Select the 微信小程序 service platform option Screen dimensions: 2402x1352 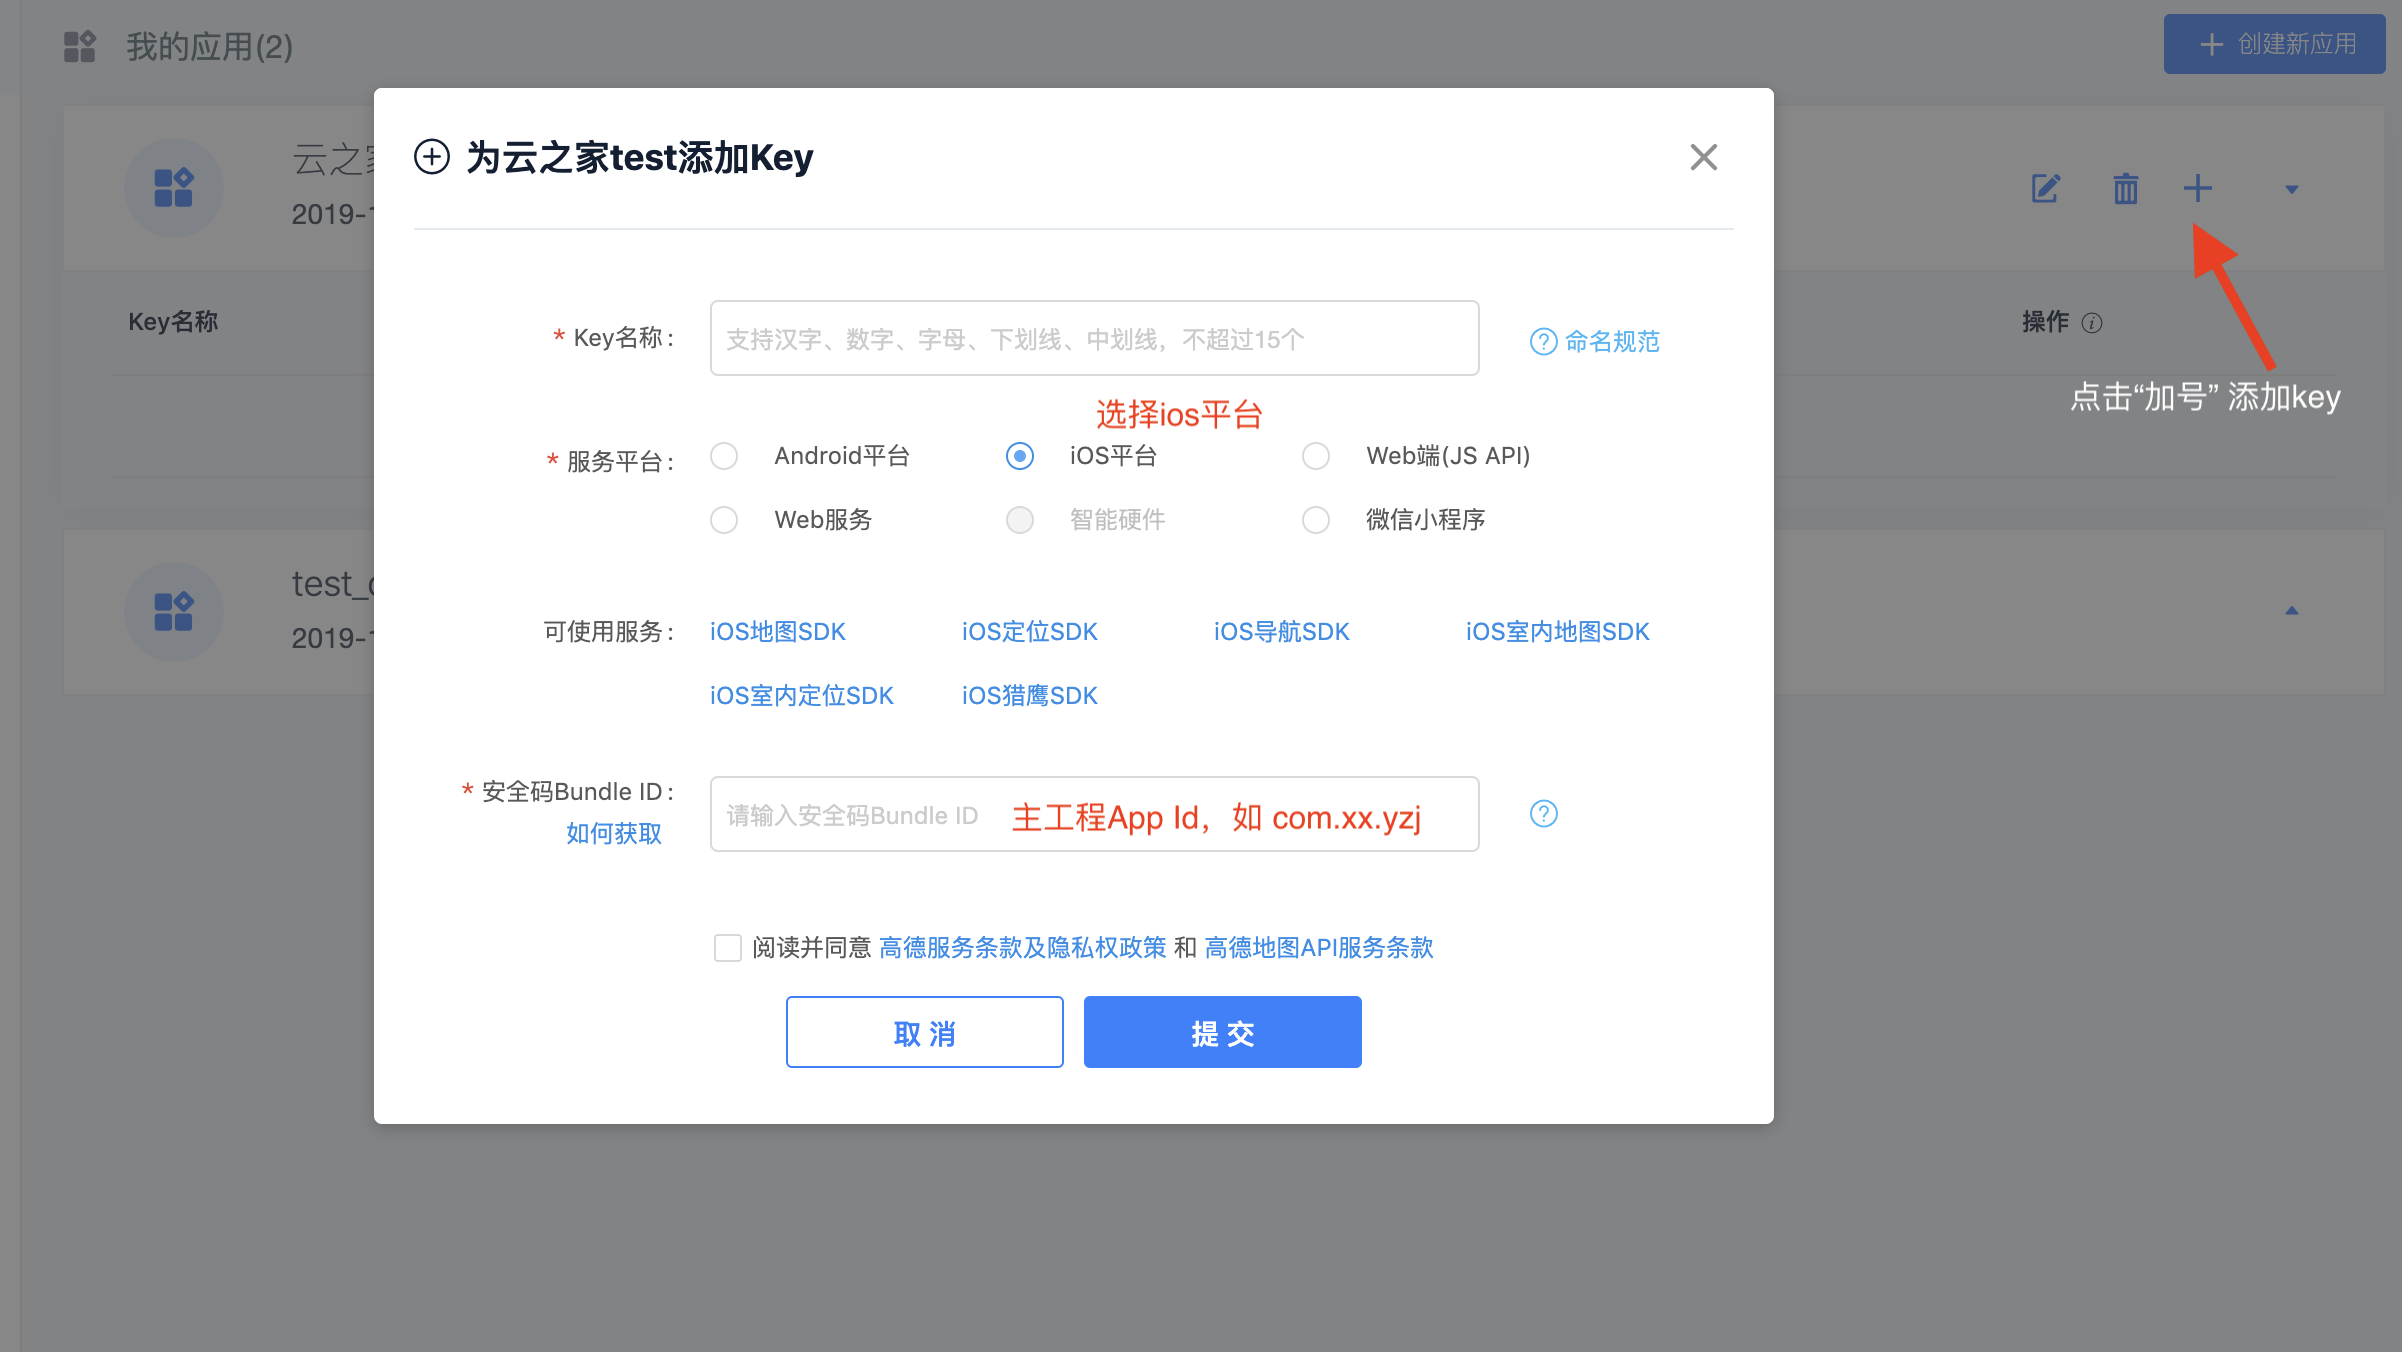pyautogui.click(x=1316, y=520)
